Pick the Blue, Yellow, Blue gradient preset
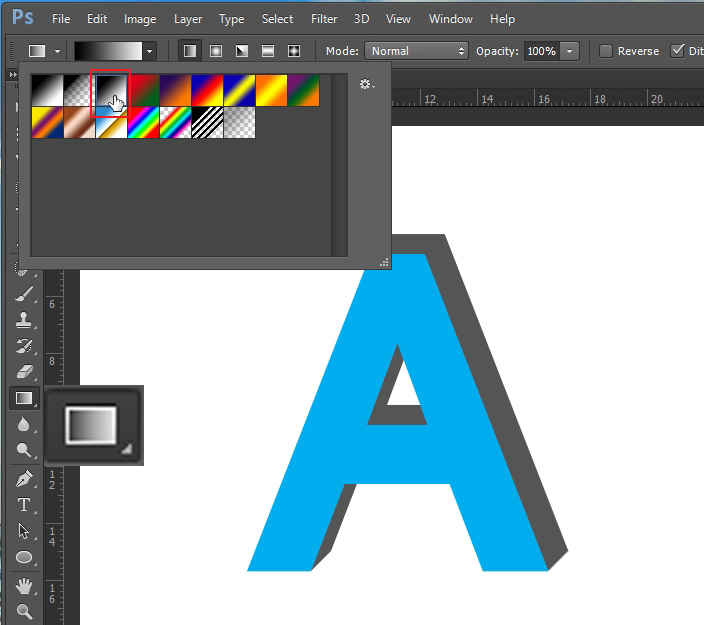The width and height of the screenshot is (704, 625). point(239,91)
